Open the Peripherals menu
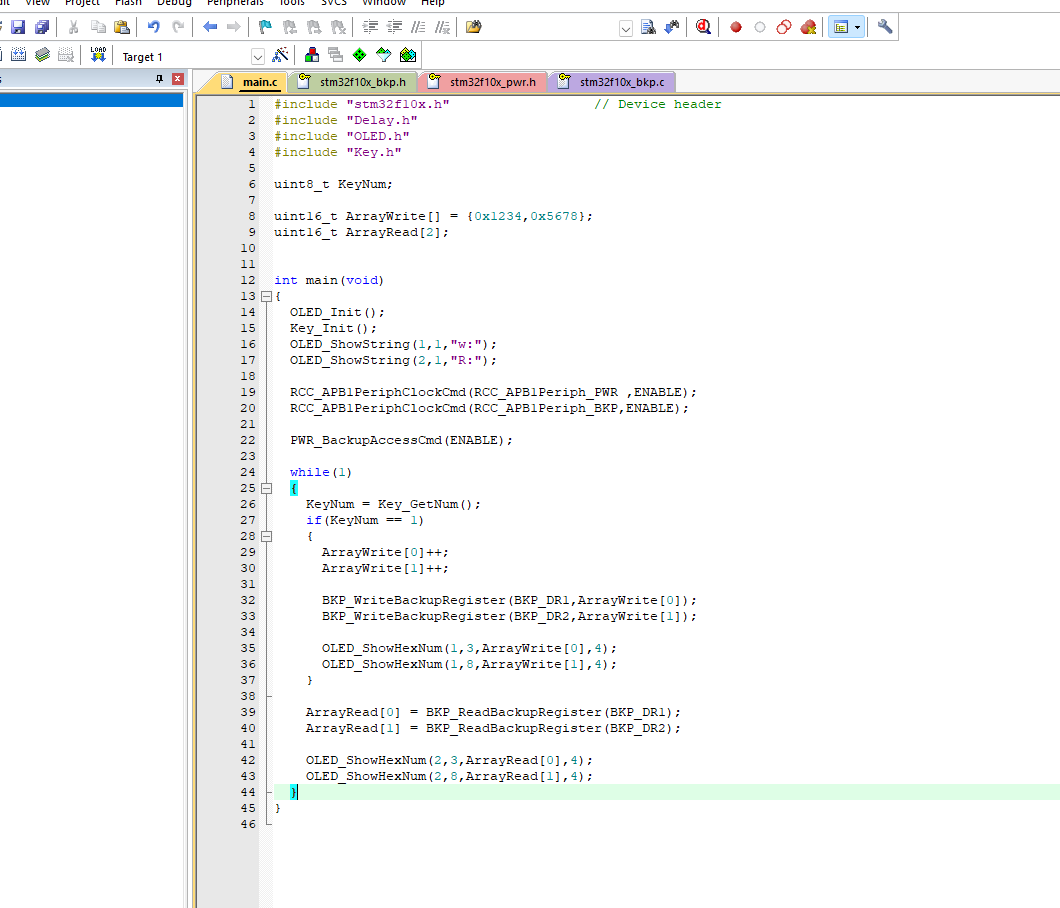This screenshot has height=908, width=1060. pos(235,3)
